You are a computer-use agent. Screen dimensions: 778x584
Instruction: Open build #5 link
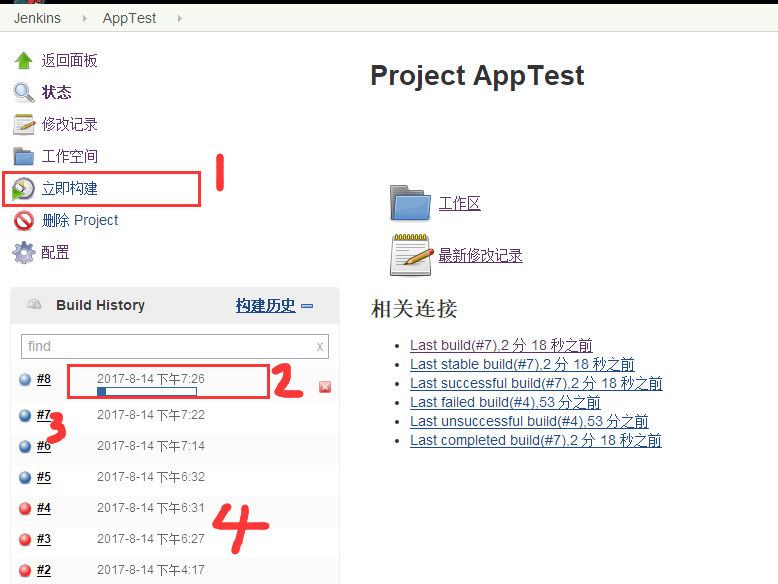(44, 477)
